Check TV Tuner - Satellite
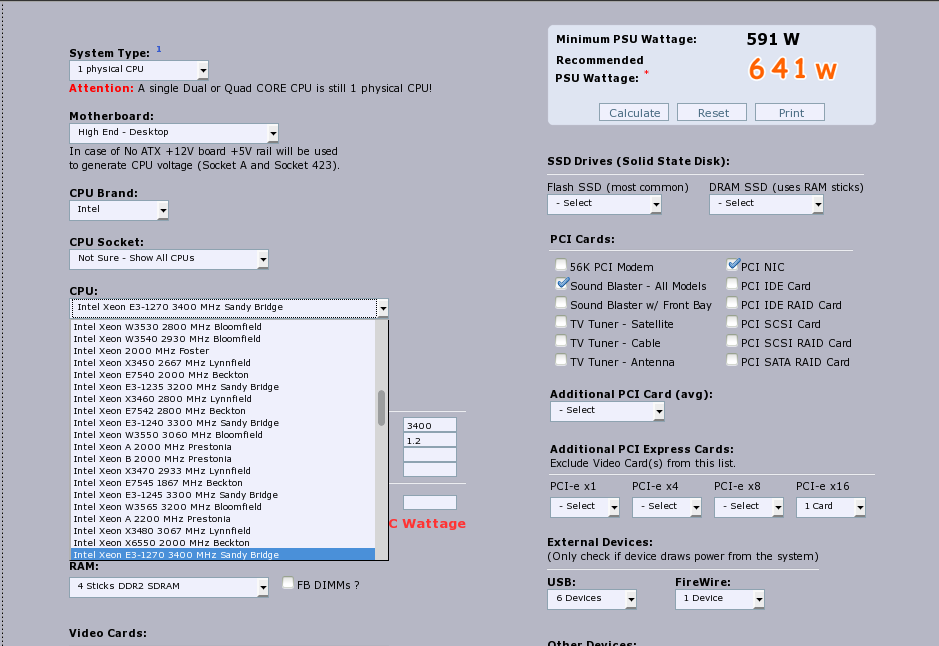Image resolution: width=939 pixels, height=646 pixels. point(561,323)
